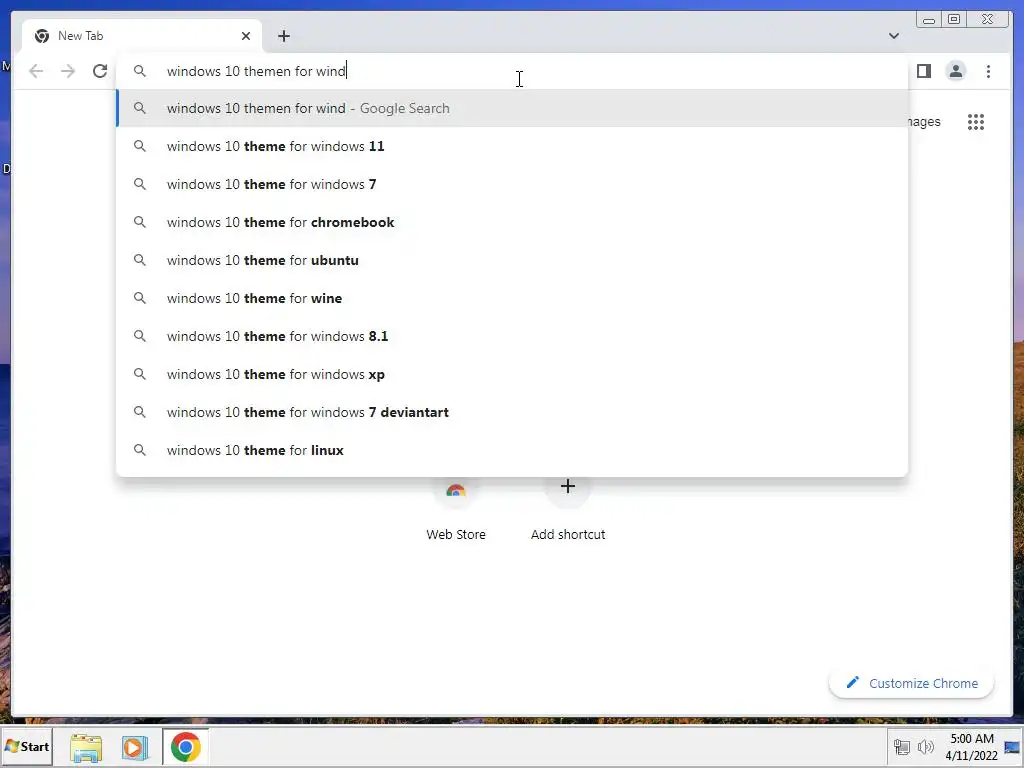Choose 'windows 7 deviantart' suggestion
Viewport: 1024px width, 768px height.
pyautogui.click(x=512, y=412)
